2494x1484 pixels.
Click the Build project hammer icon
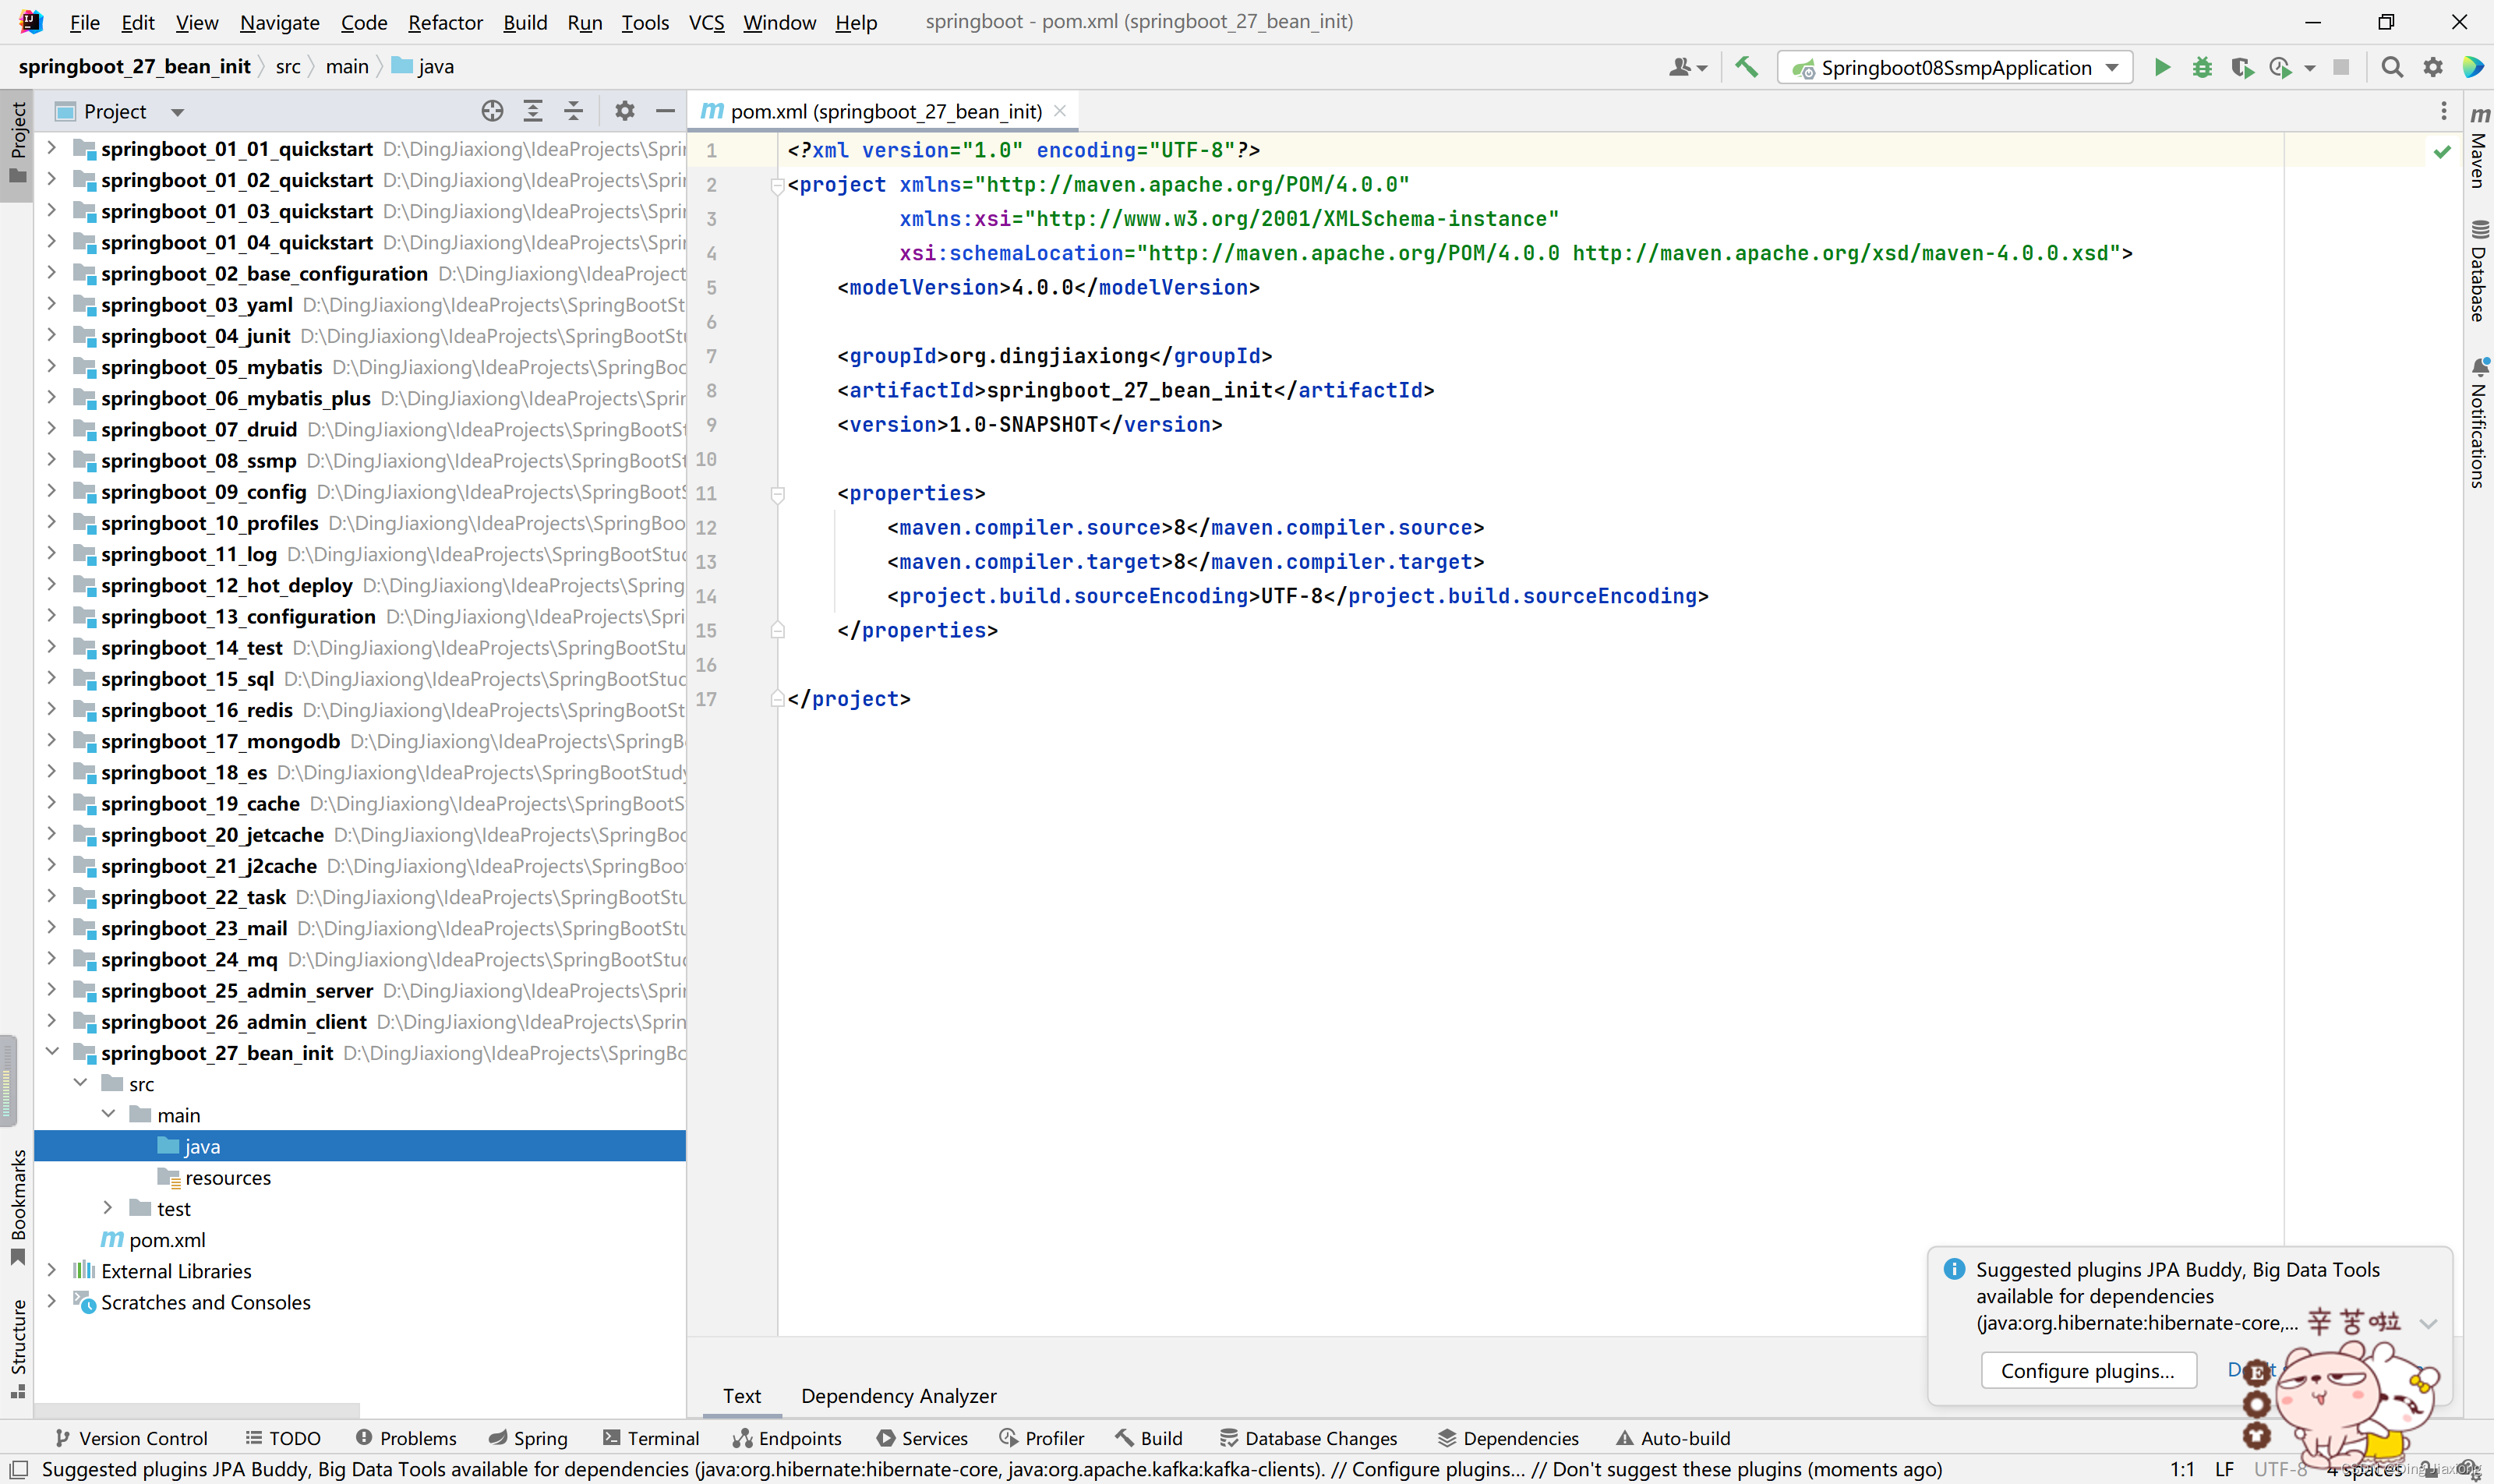(x=1746, y=67)
